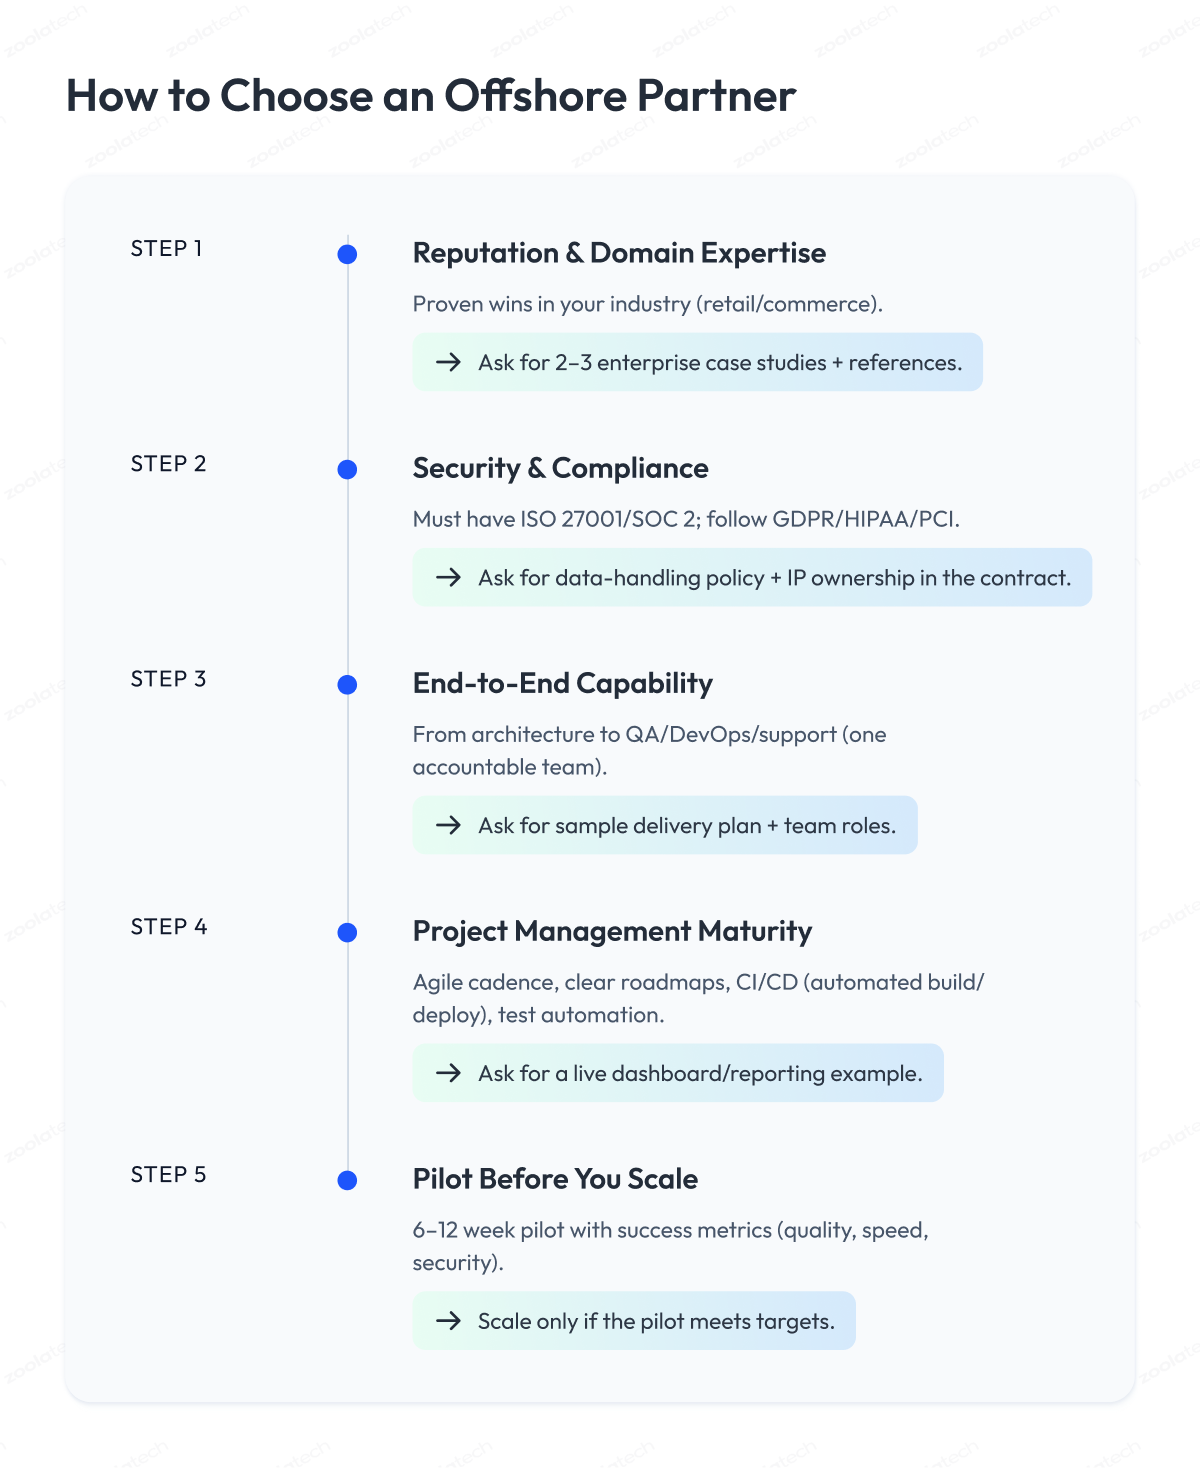Click the End-to-End Capability heading
This screenshot has width=1200, height=1468.
point(562,684)
